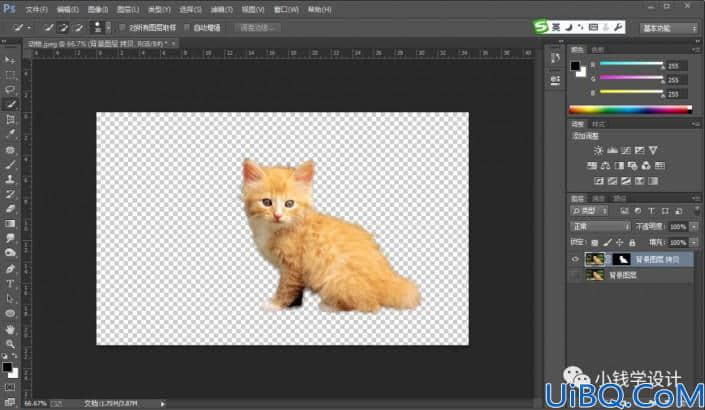This screenshot has height=410, width=705.
Task: Toggle lock image pixels brush icon
Action: coord(607,243)
